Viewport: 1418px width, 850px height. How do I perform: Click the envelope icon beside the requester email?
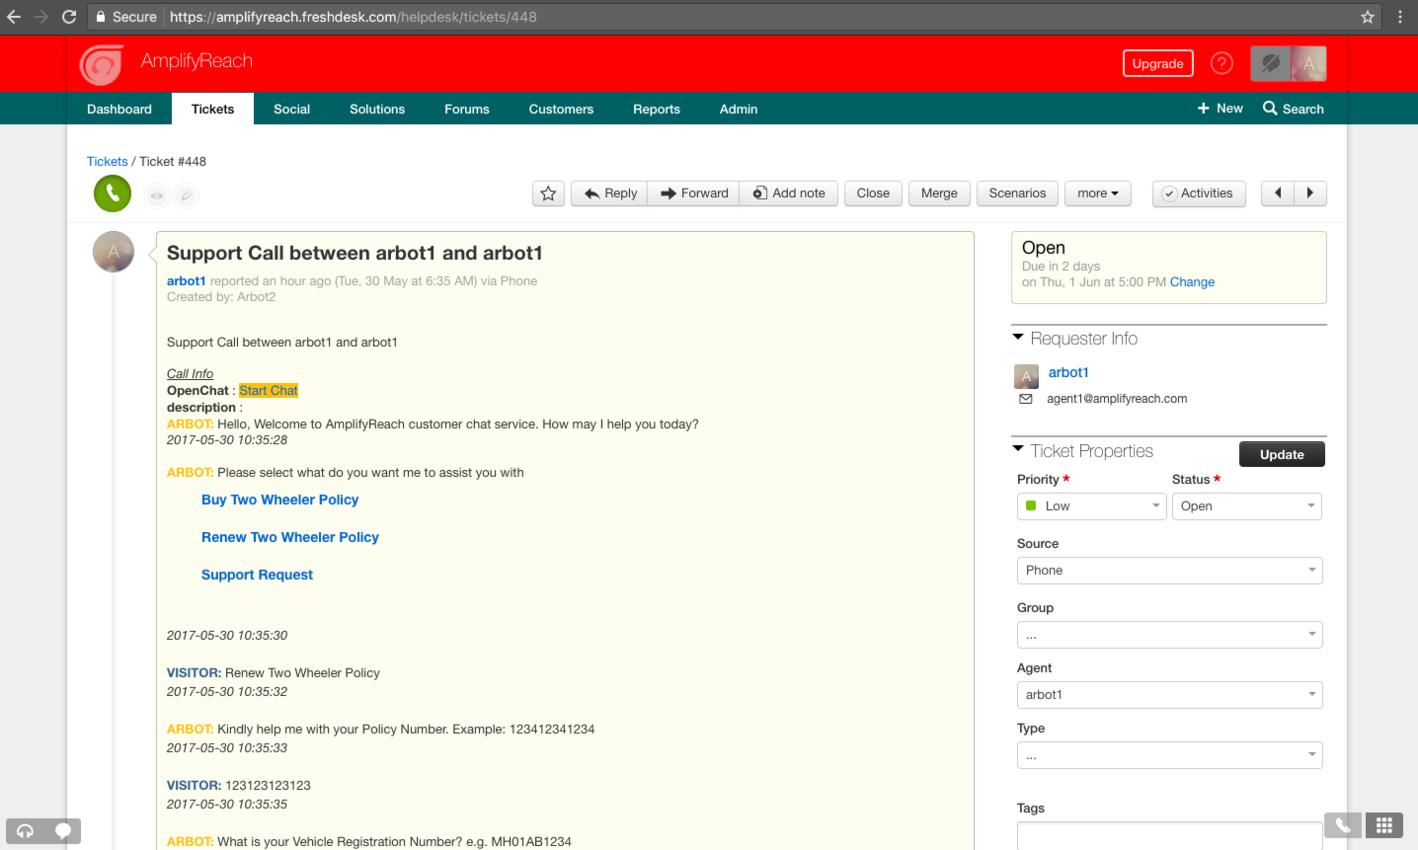1026,398
